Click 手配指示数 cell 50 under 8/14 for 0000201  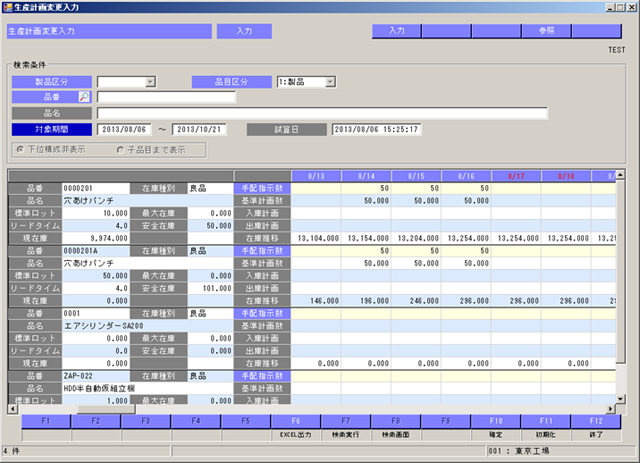click(366, 188)
